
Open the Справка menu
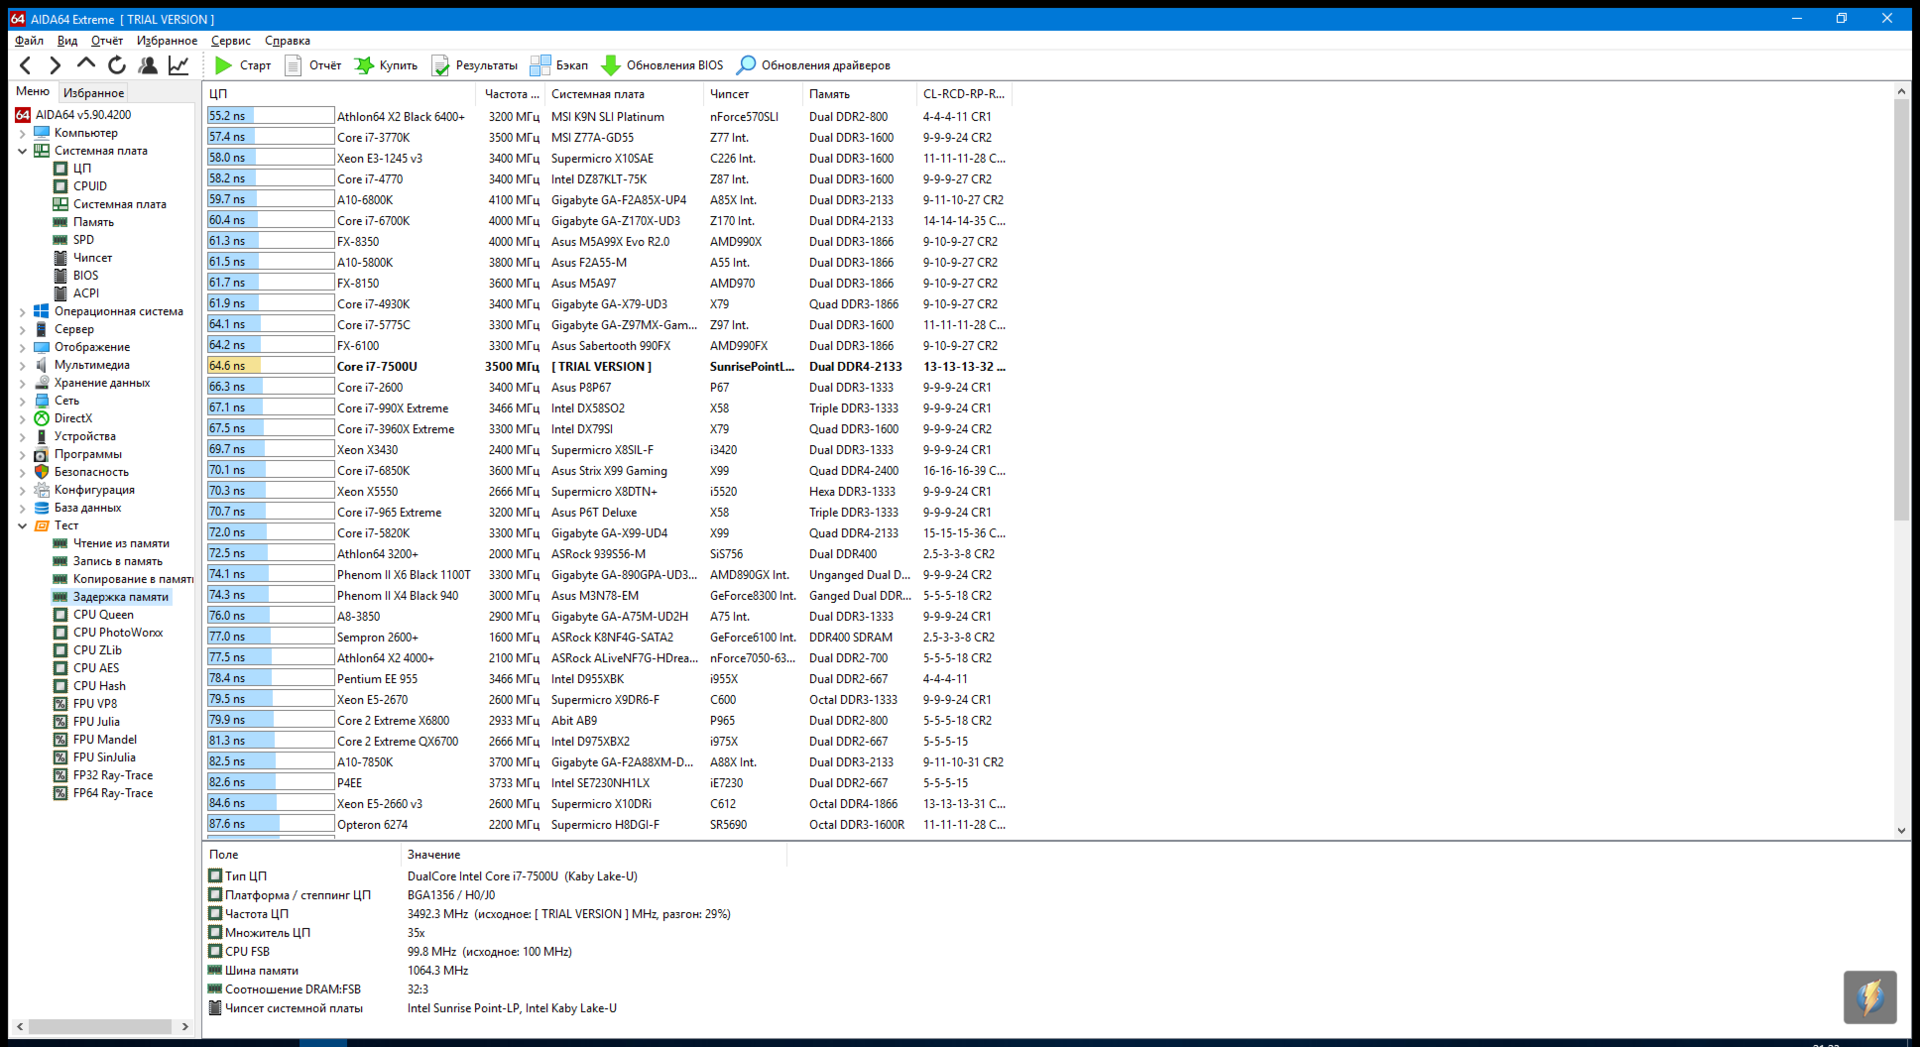click(x=287, y=41)
